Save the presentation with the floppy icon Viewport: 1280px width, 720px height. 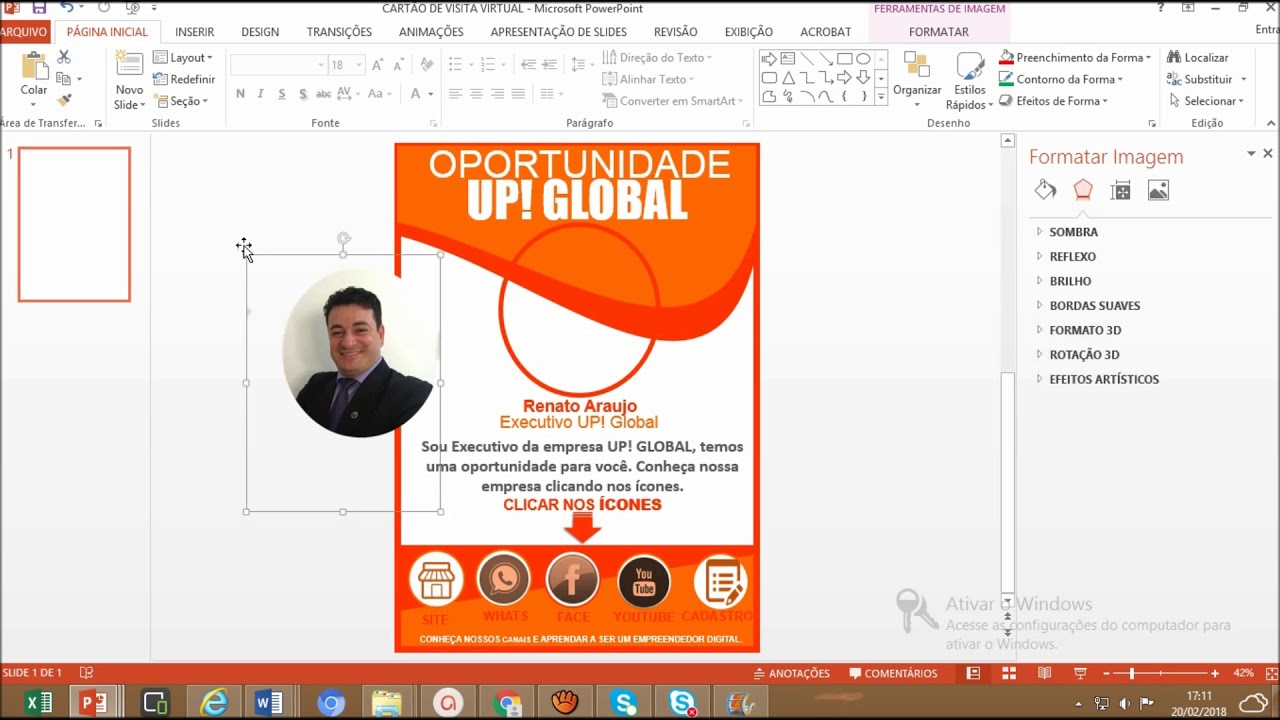pyautogui.click(x=39, y=8)
